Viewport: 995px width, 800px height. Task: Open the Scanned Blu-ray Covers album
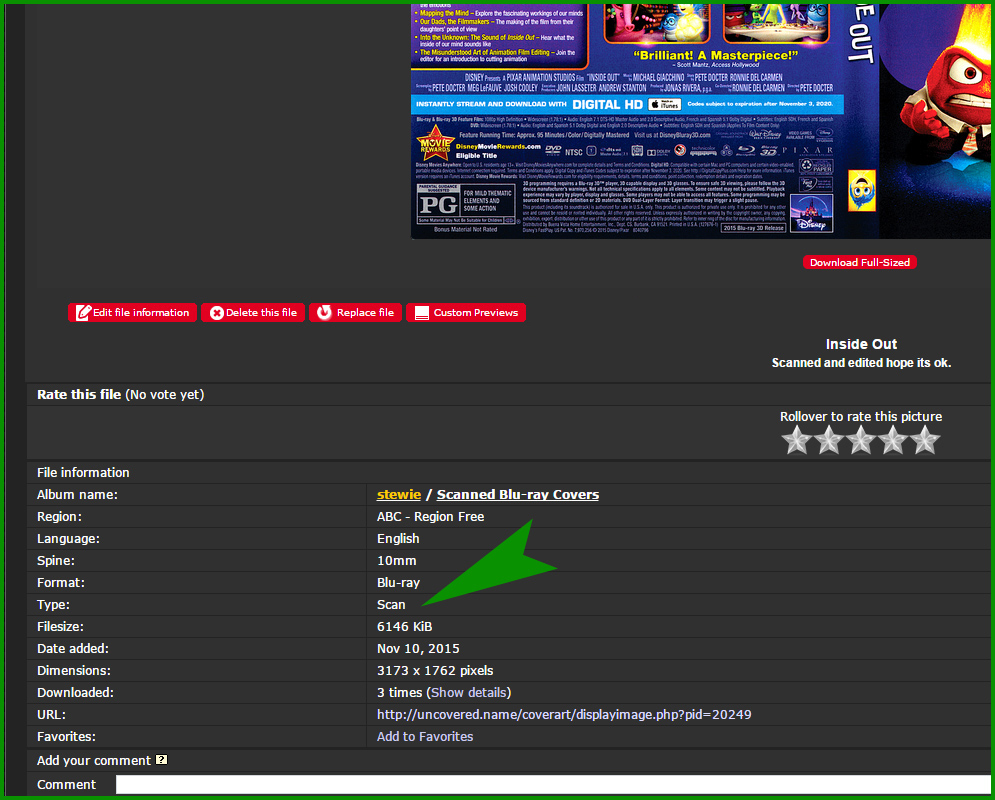tap(518, 495)
